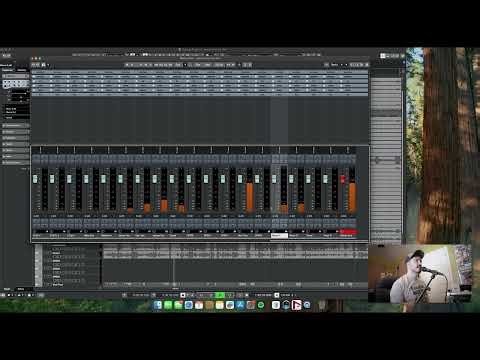Click the playhead cursor line in project timeline
Image resolution: width=480 pixels, height=360 pixels.
pos(174,267)
